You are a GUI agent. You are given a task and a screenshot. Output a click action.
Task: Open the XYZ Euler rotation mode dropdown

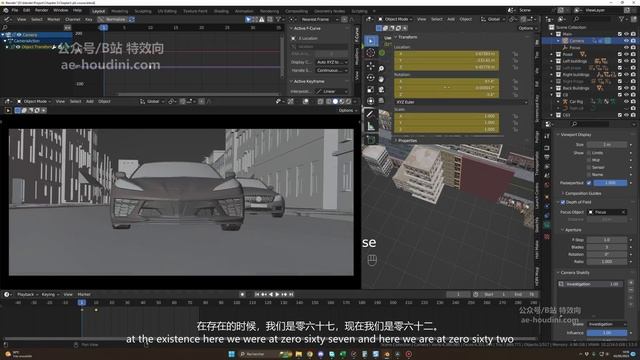coord(461,102)
